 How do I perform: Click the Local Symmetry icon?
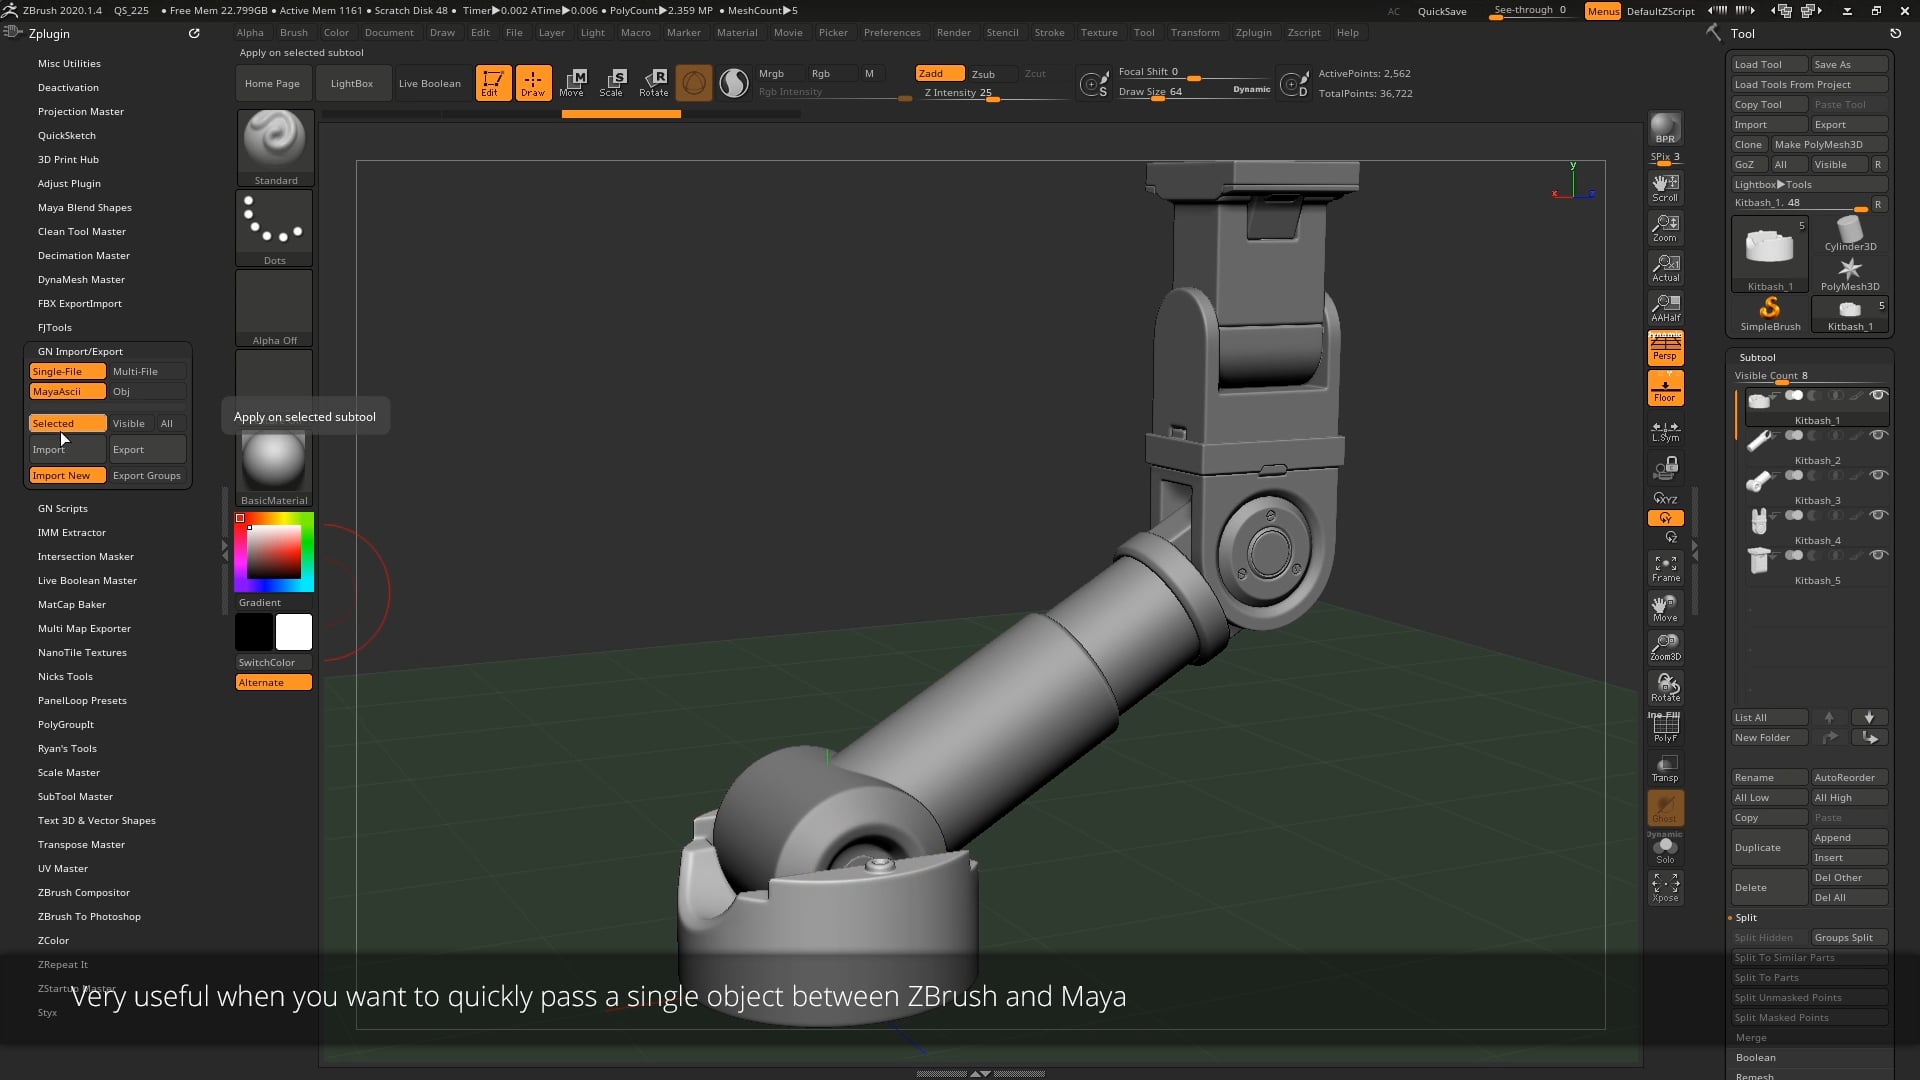1665,428
